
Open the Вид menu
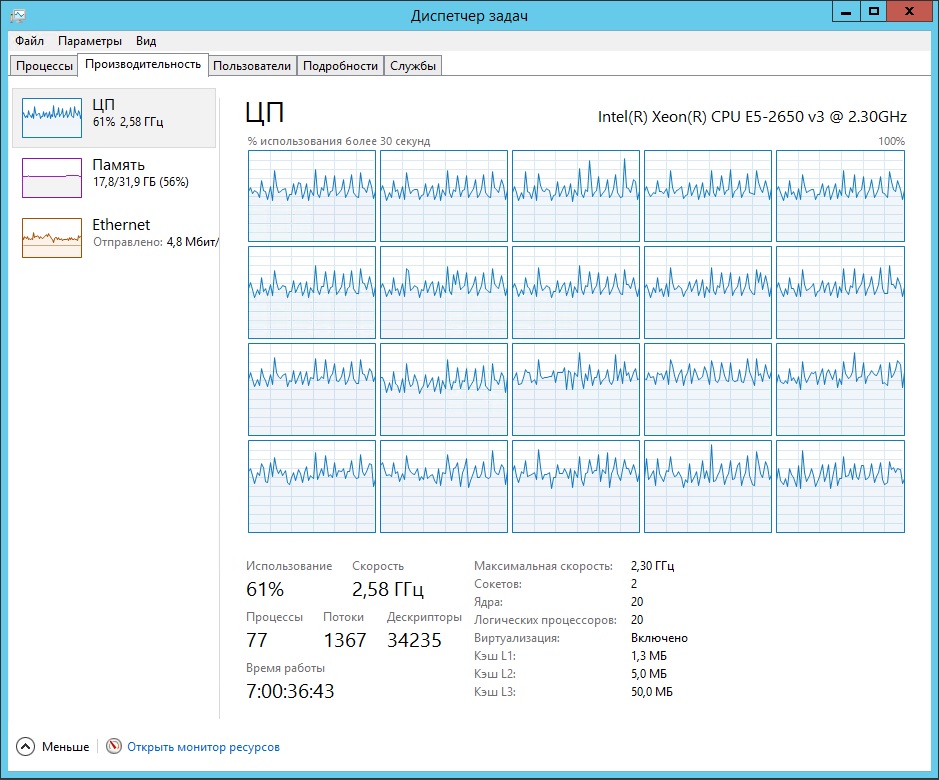(146, 41)
